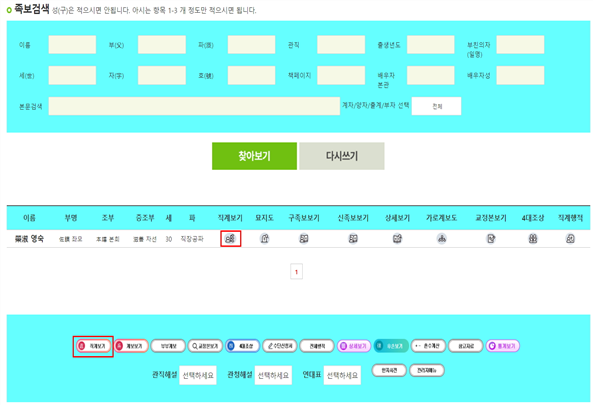The image size is (593, 405).
Task: Click the 직계보기 icon in the 영숙 row
Action: [230, 239]
